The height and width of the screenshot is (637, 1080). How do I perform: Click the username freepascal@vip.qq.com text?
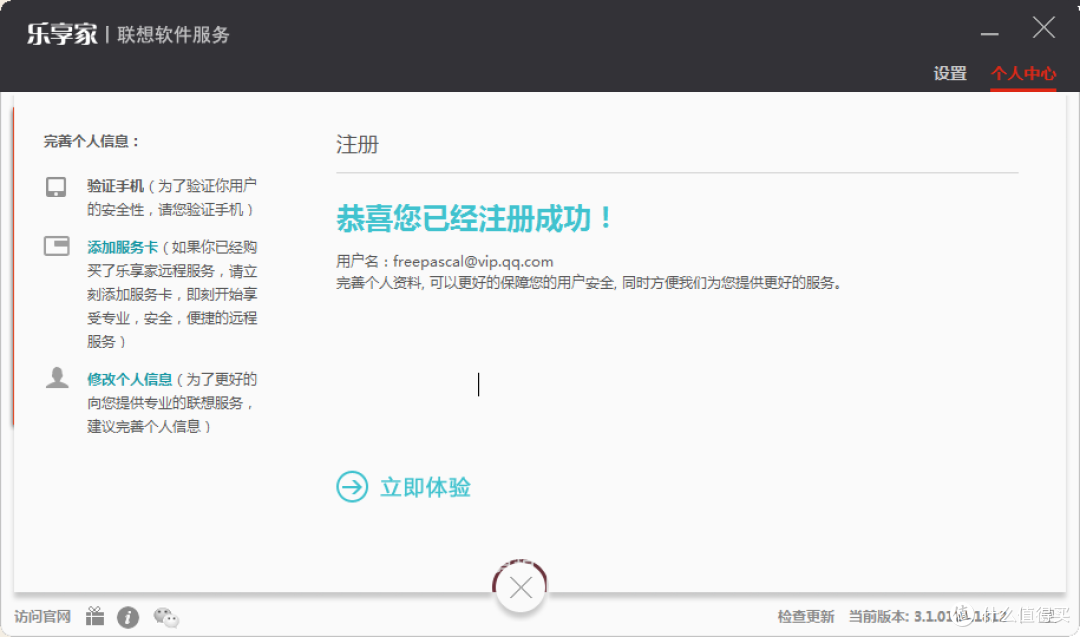473,262
